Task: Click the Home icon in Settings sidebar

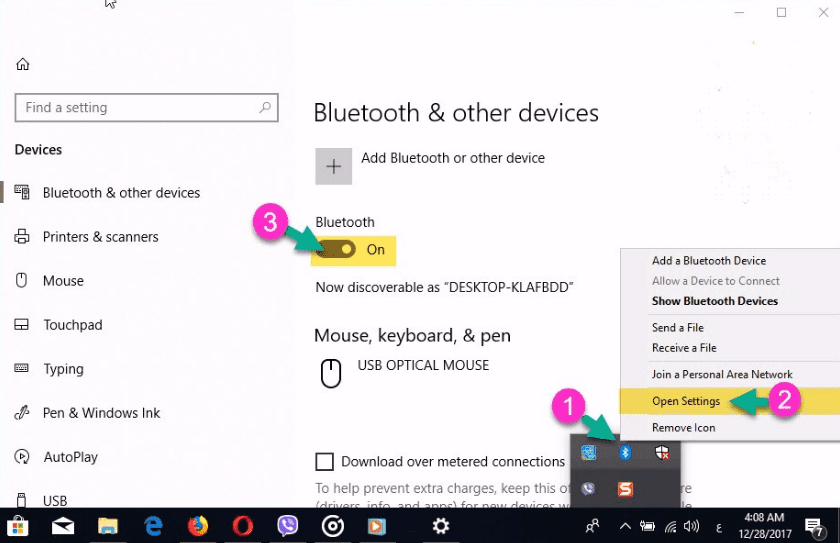Action: pyautogui.click(x=23, y=64)
